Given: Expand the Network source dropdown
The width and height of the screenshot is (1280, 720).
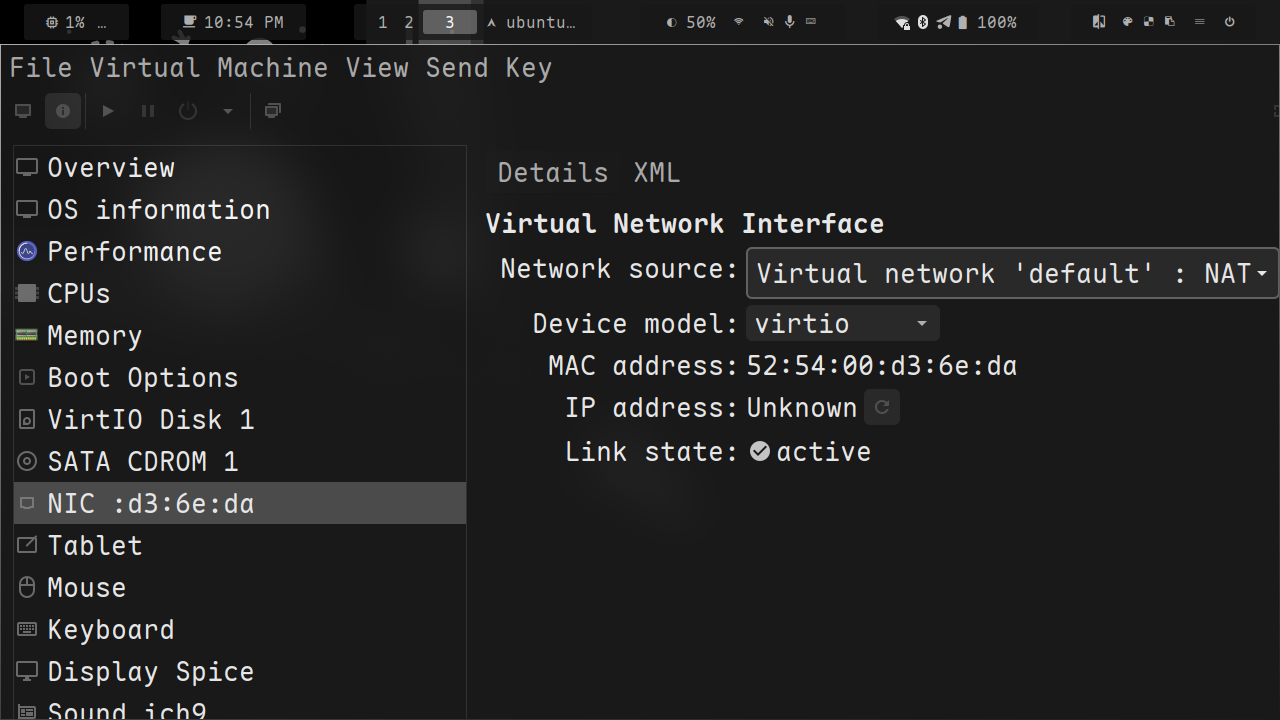Looking at the screenshot, I should coord(1012,274).
